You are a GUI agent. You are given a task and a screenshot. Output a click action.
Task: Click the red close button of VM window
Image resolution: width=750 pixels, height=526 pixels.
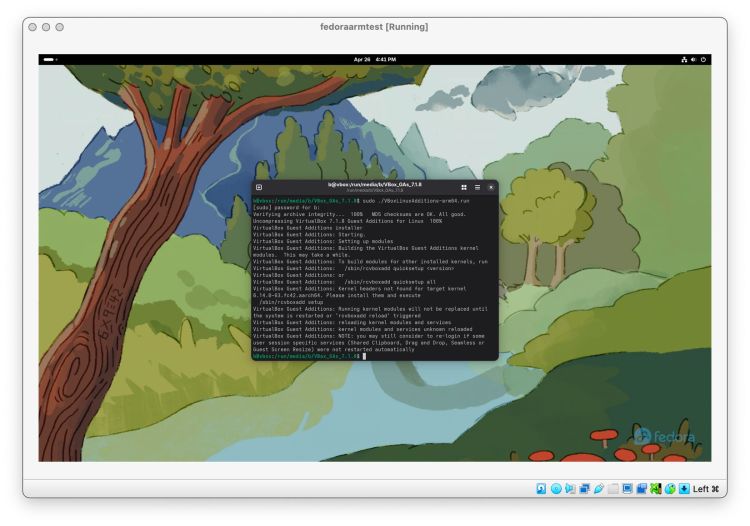[x=33, y=27]
